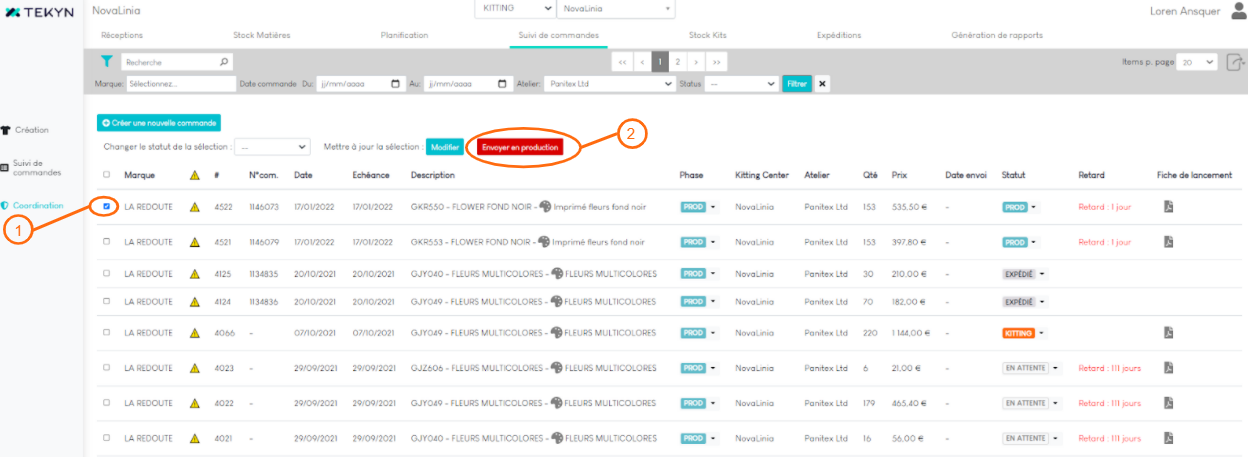The height and width of the screenshot is (457, 1248).
Task: Open the Atelier dropdown showing Panitex Ltd
Action: (x=610, y=84)
